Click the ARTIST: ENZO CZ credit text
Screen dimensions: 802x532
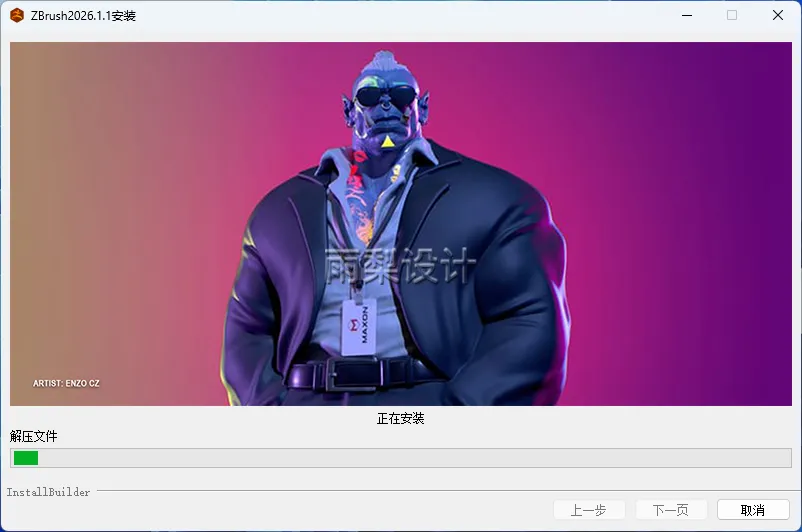tap(66, 383)
